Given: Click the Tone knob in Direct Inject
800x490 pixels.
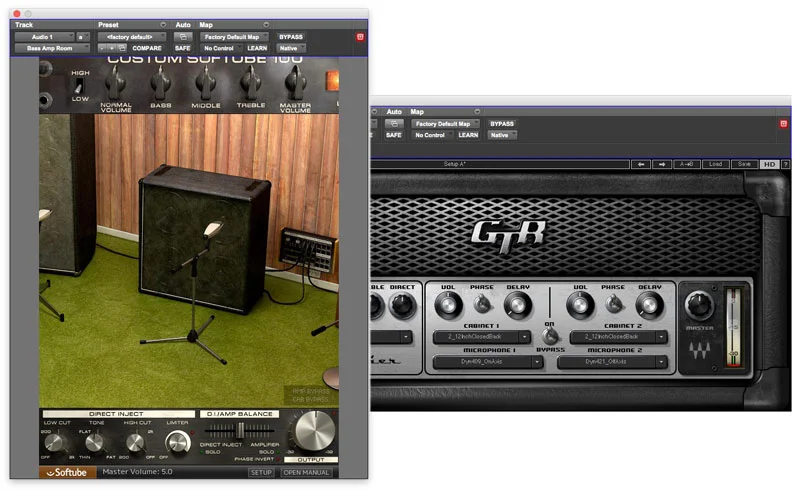Looking at the screenshot, I should point(95,442).
